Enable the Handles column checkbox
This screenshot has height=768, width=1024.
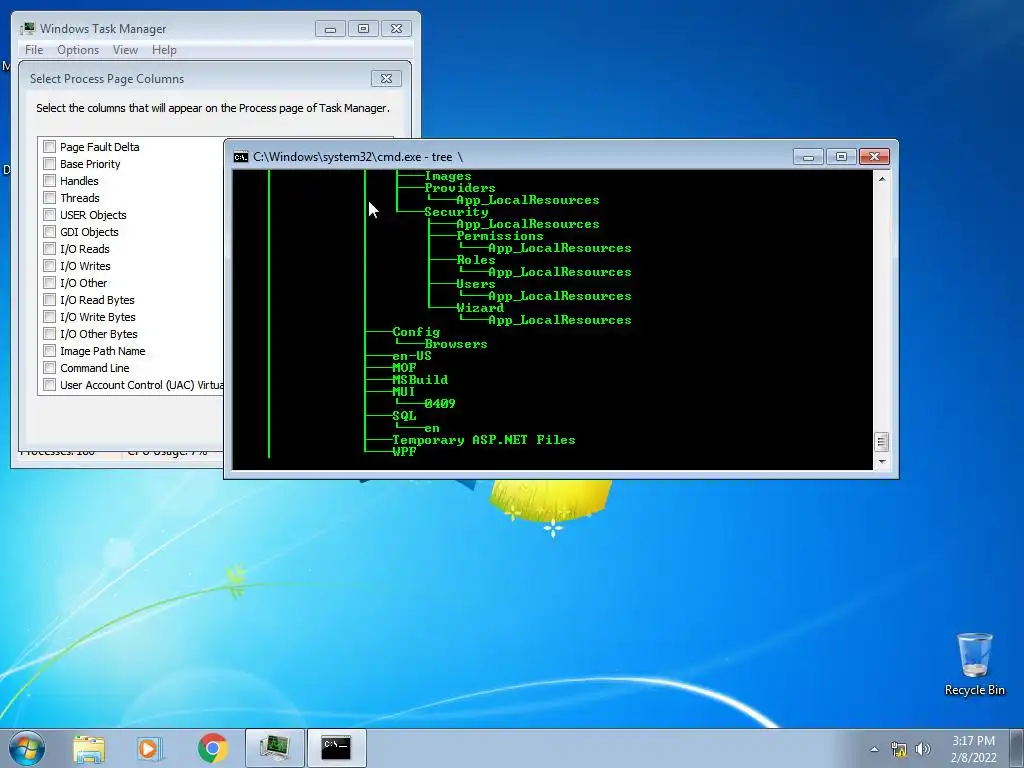click(x=50, y=180)
